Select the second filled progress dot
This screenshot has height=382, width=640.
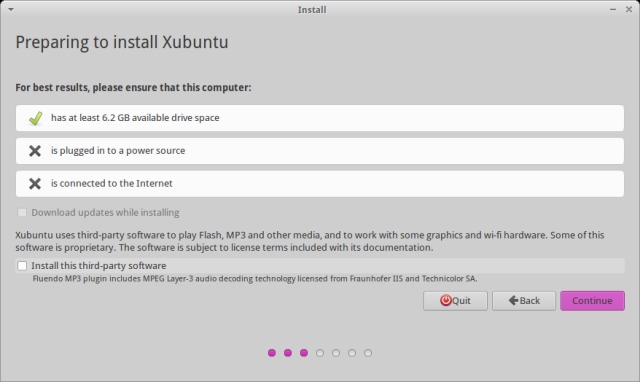click(x=288, y=353)
